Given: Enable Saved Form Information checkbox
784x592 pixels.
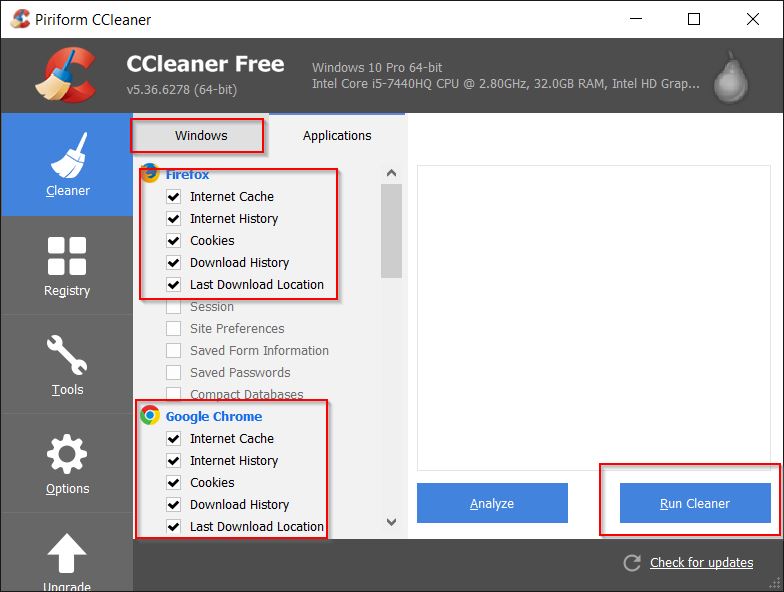Looking at the screenshot, I should tap(174, 350).
